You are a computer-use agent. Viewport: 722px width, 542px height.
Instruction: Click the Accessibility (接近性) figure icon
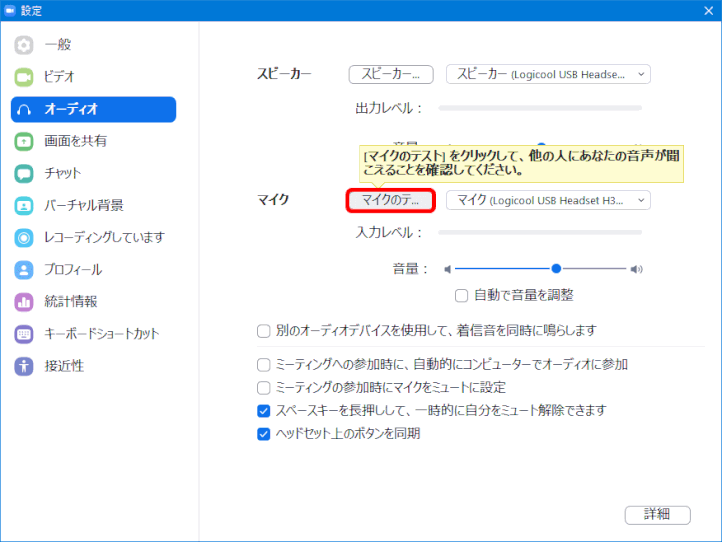click(23, 366)
